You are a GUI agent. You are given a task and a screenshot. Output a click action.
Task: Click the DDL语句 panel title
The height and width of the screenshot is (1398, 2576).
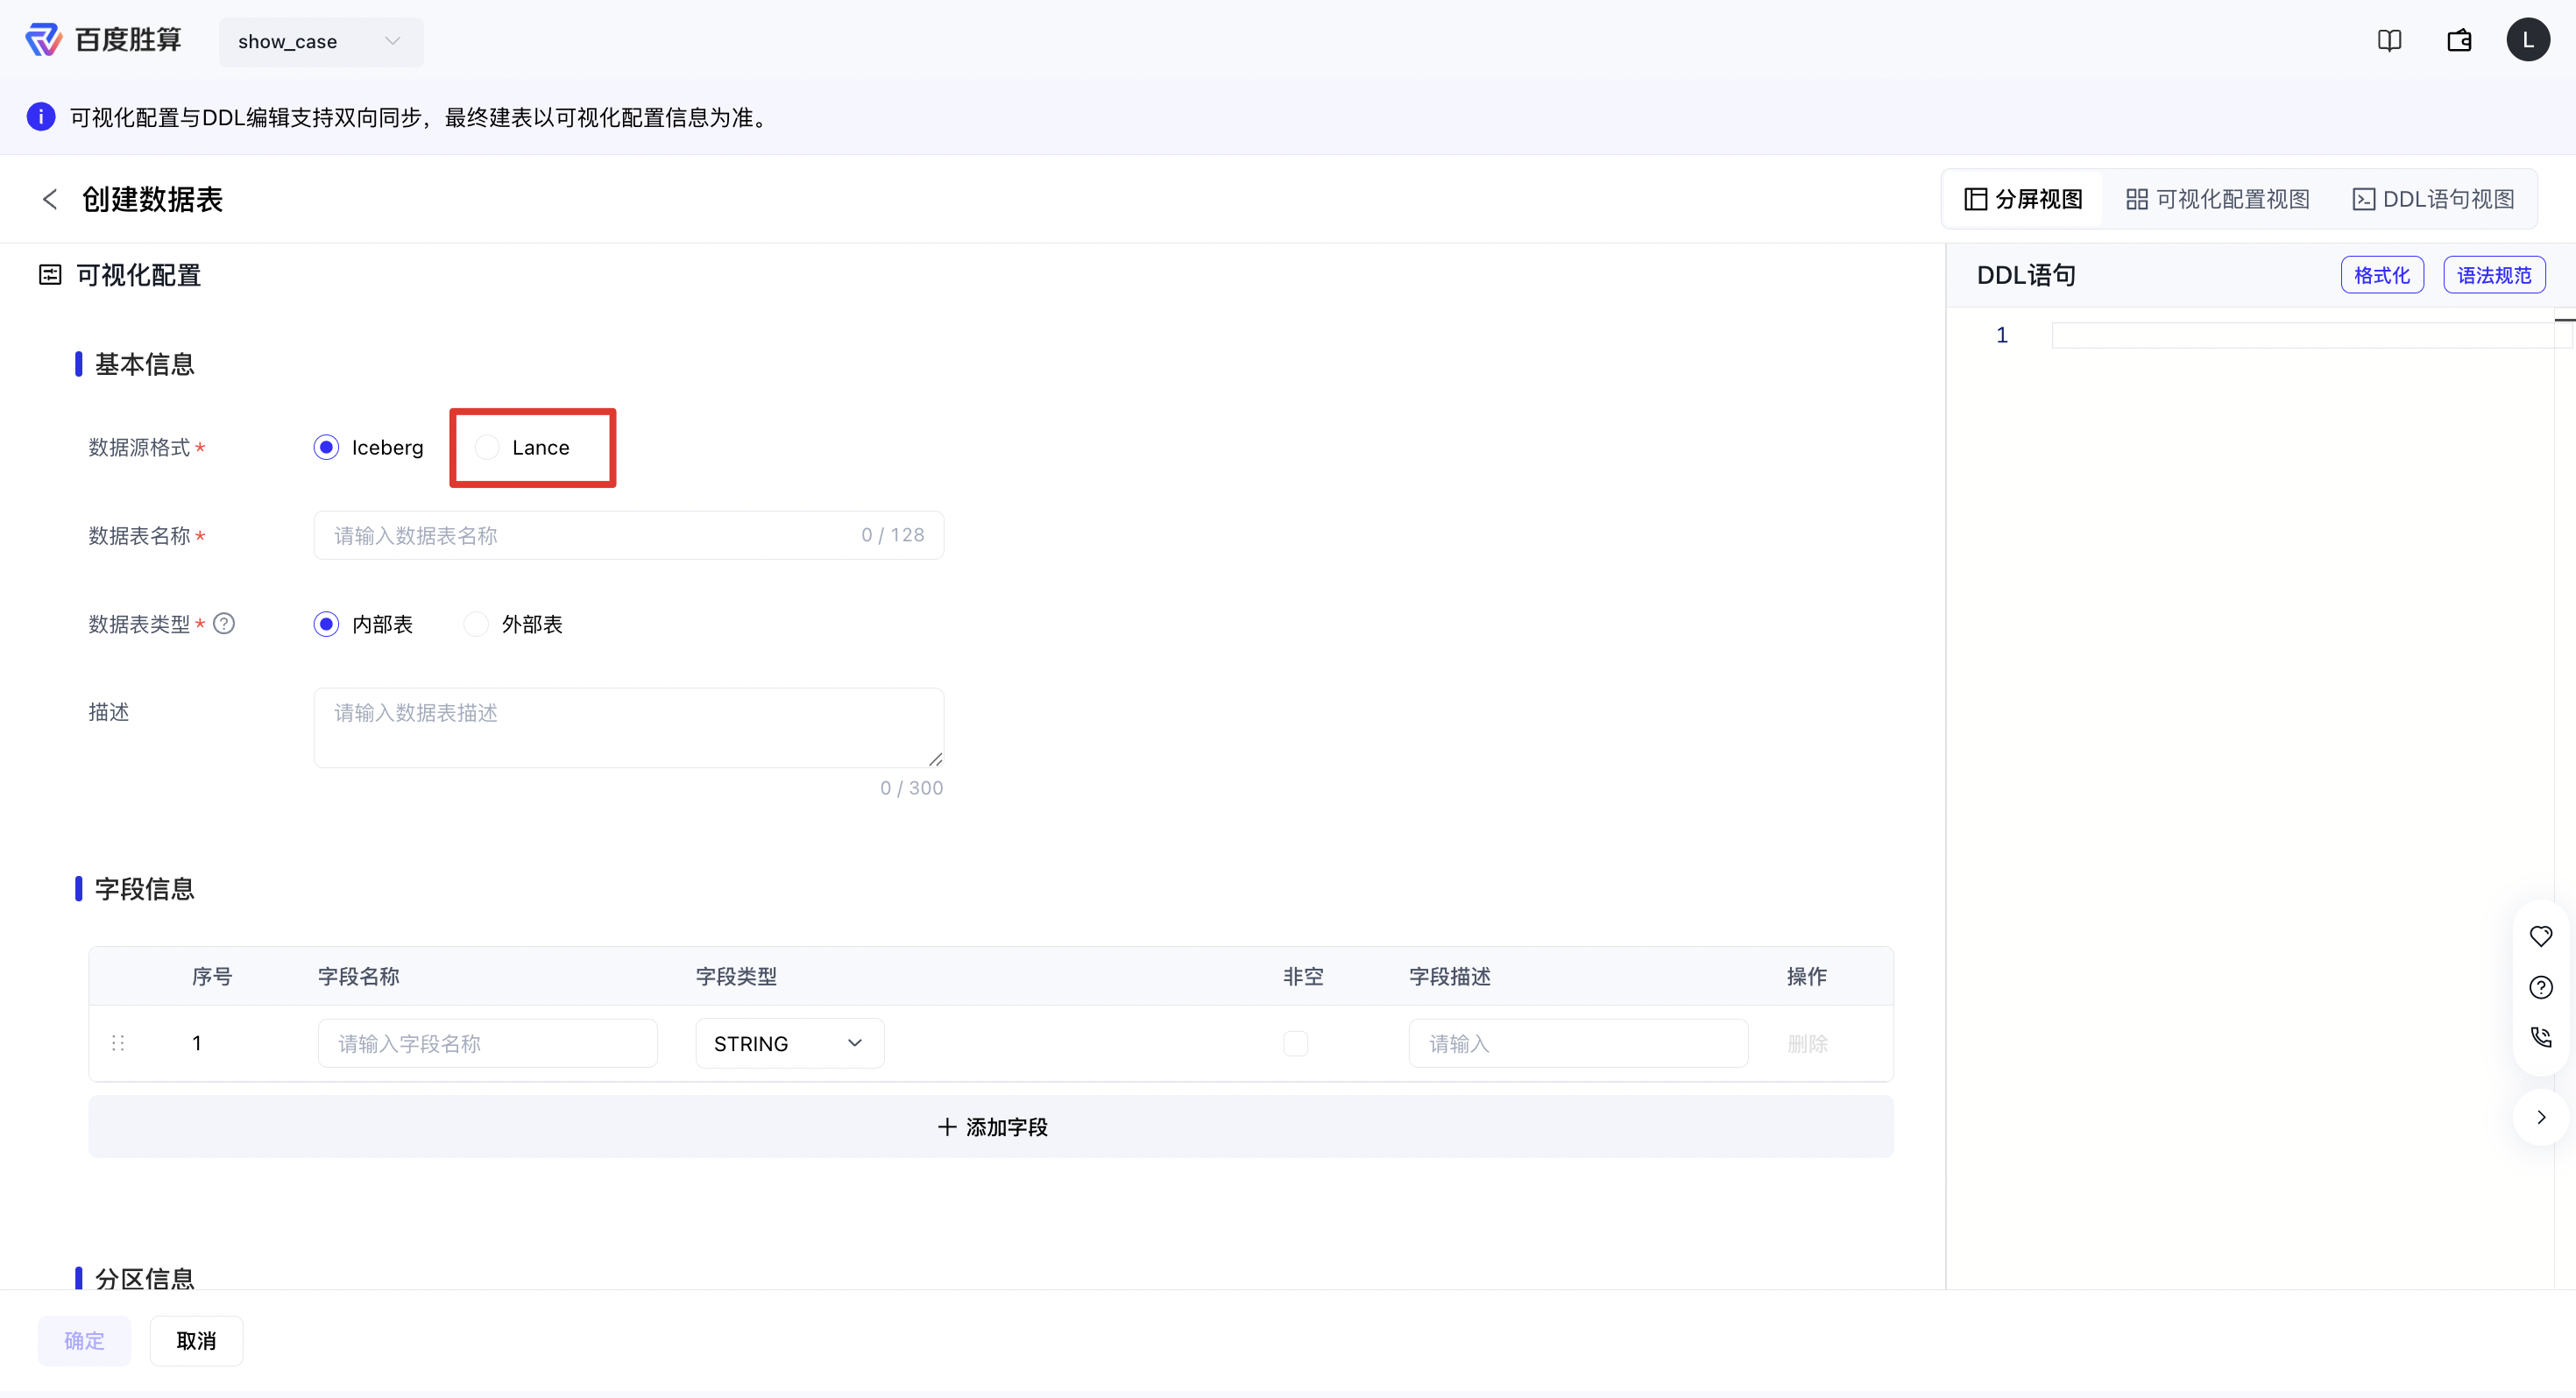click(x=2026, y=275)
